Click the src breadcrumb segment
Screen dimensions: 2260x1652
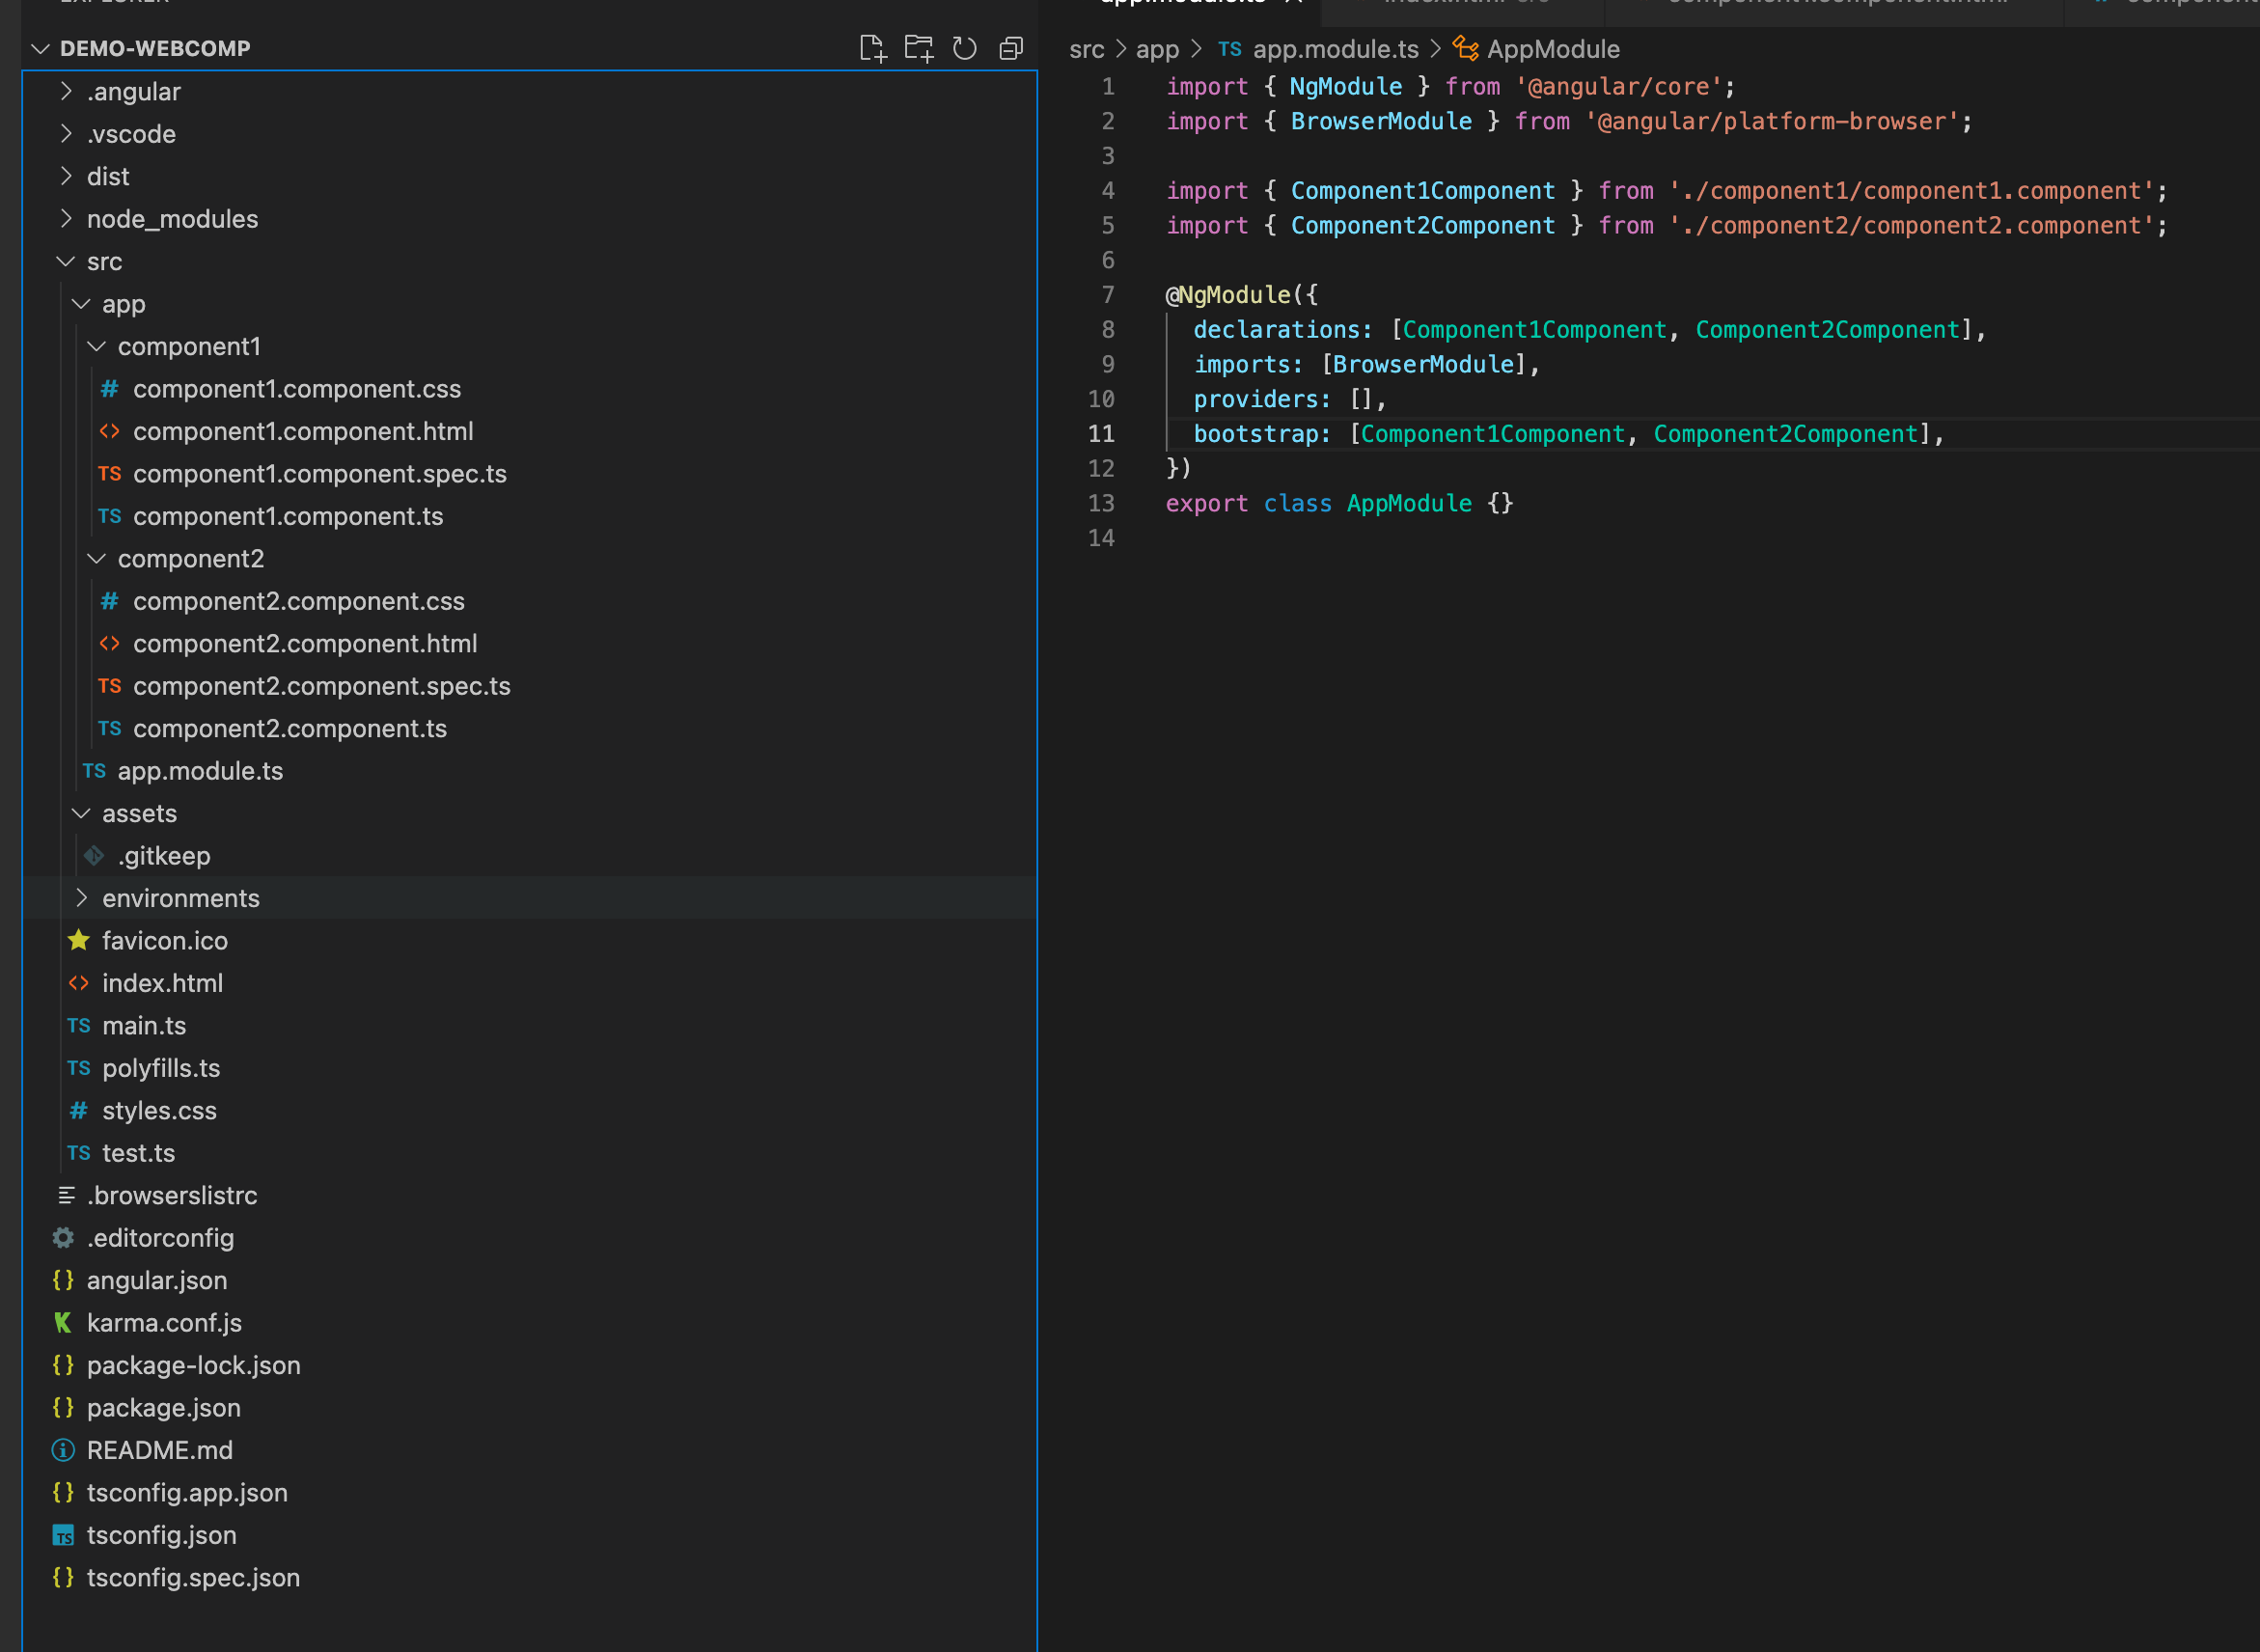[1087, 49]
